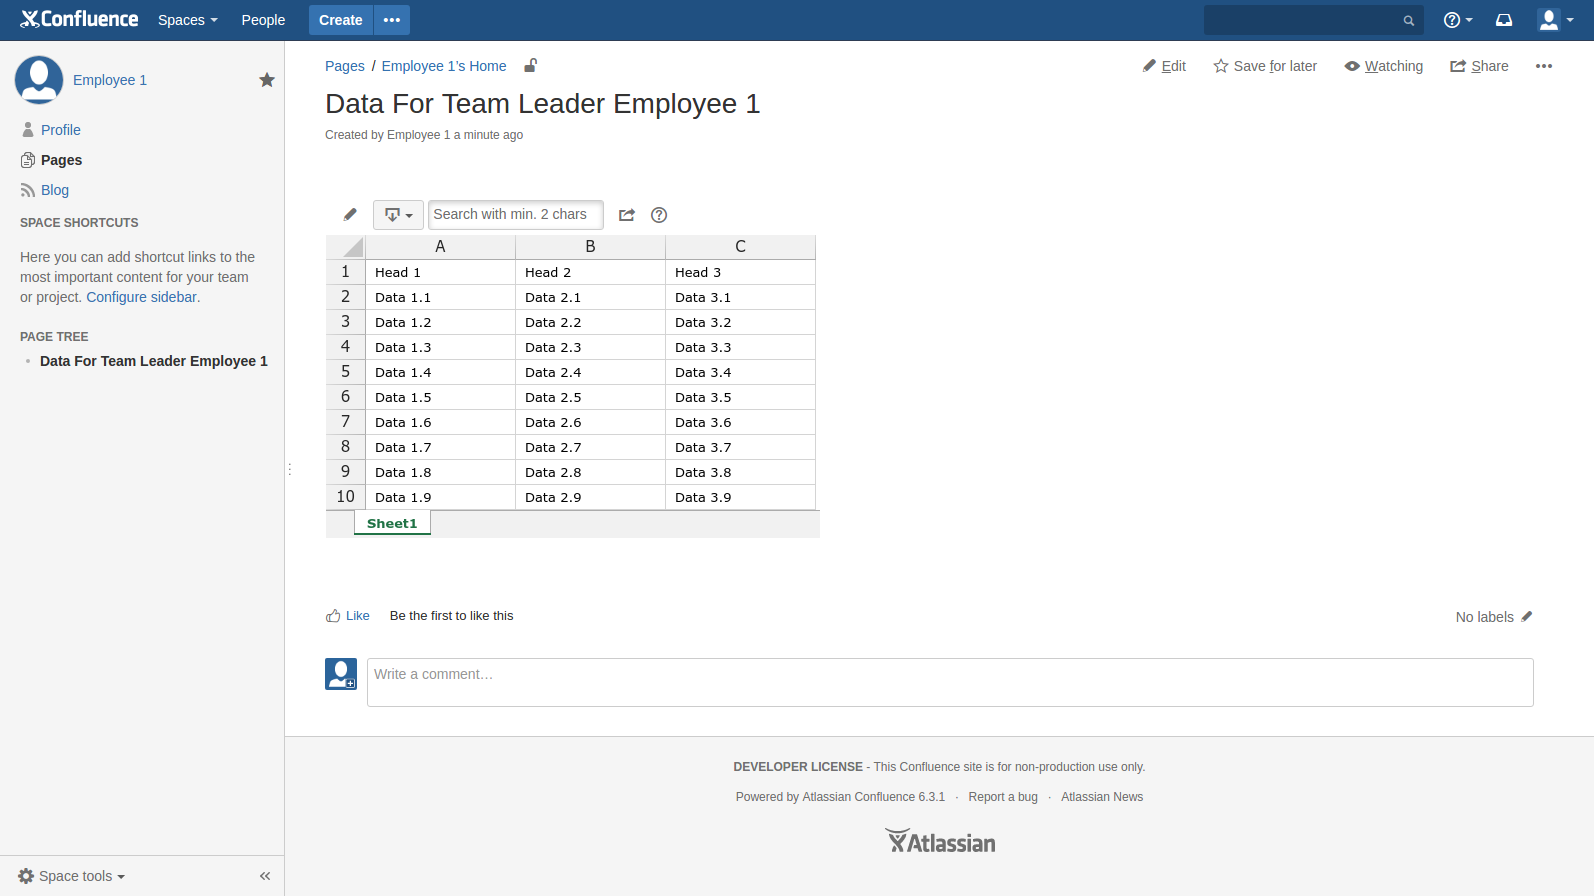This screenshot has height=896, width=1594.
Task: Open the spreadsheet help question icon
Action: click(x=659, y=215)
